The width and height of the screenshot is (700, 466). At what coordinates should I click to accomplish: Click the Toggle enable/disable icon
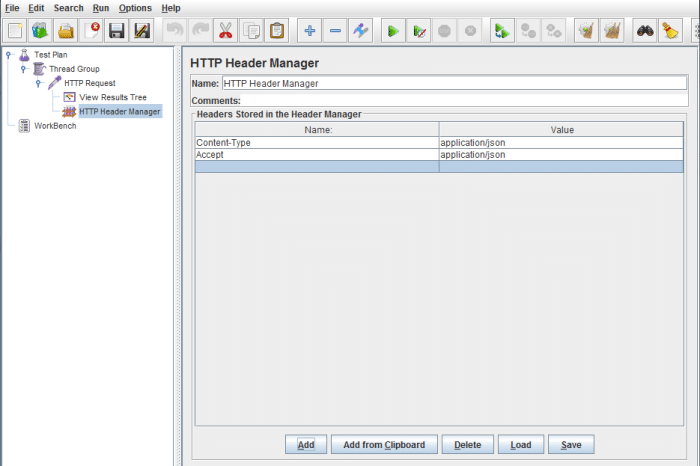coord(361,31)
